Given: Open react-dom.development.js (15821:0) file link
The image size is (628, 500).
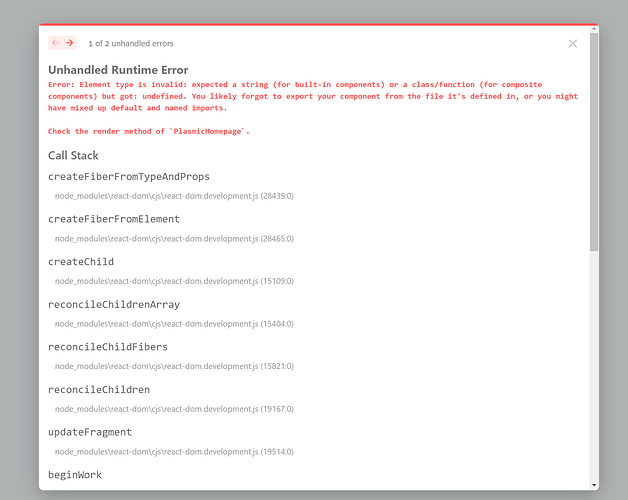Looking at the screenshot, I should click(x=174, y=366).
